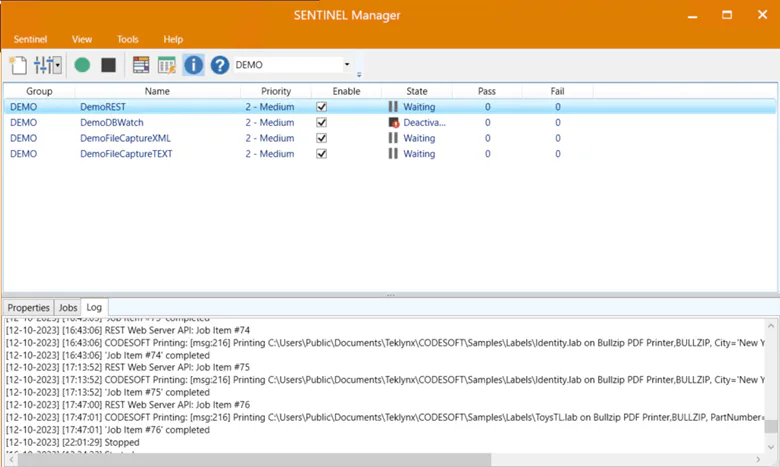Sort by the State column header
This screenshot has width=780, height=467.
pos(417,91)
